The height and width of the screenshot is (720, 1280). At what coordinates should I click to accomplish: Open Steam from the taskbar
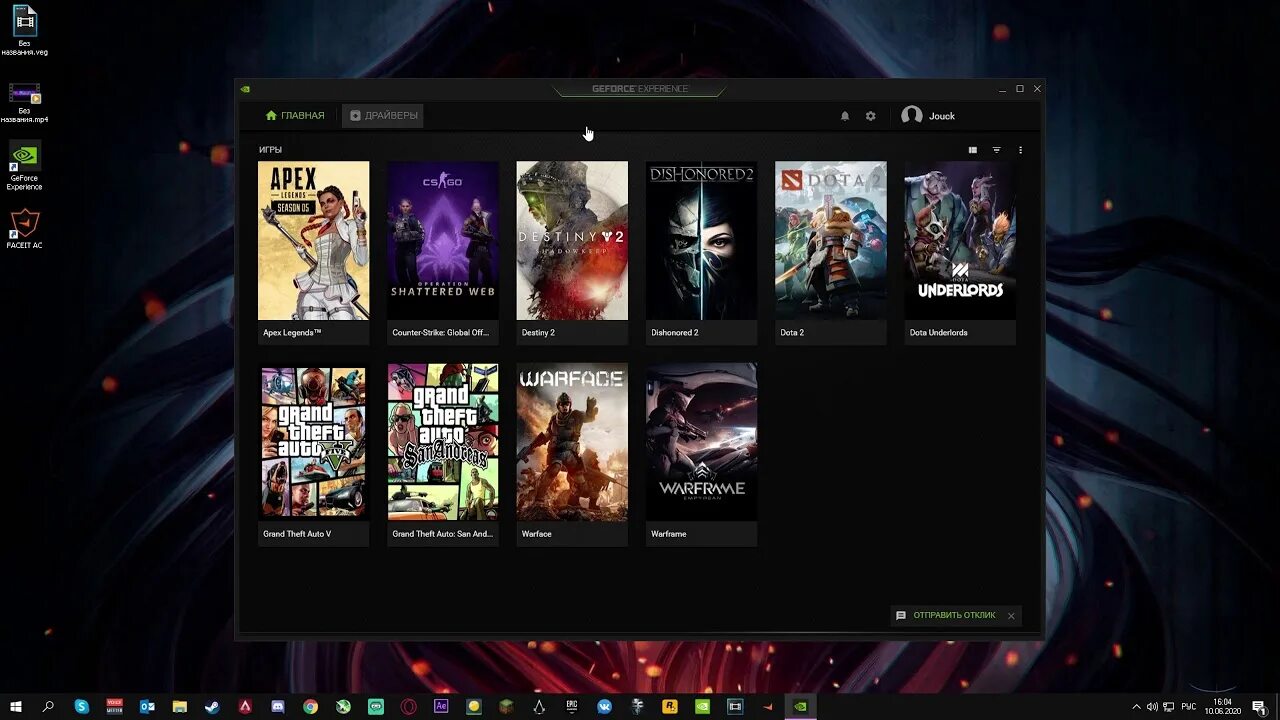click(x=212, y=706)
